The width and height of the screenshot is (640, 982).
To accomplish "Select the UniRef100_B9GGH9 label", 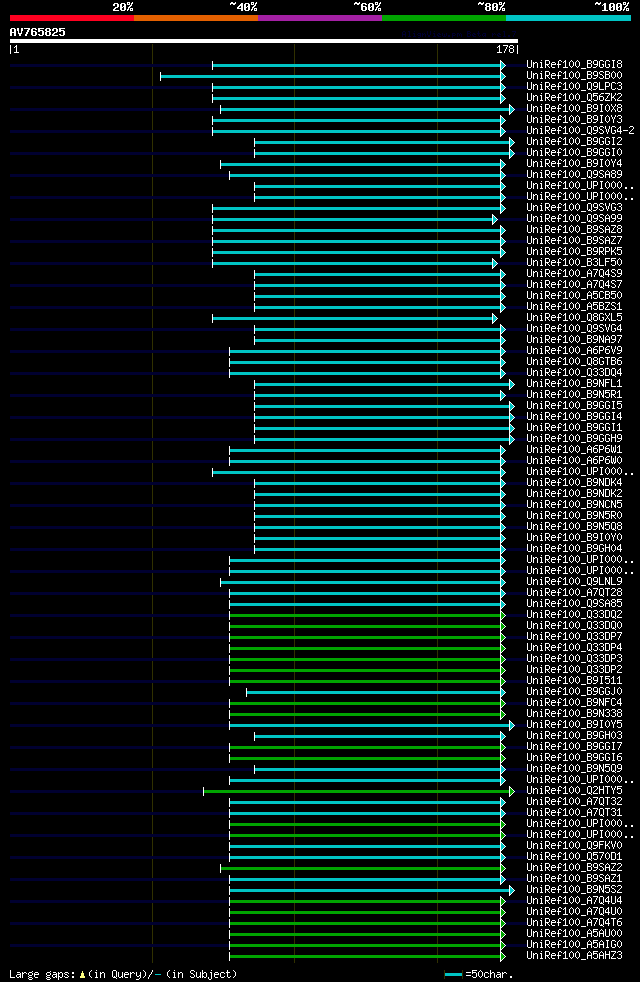I will [x=574, y=438].
